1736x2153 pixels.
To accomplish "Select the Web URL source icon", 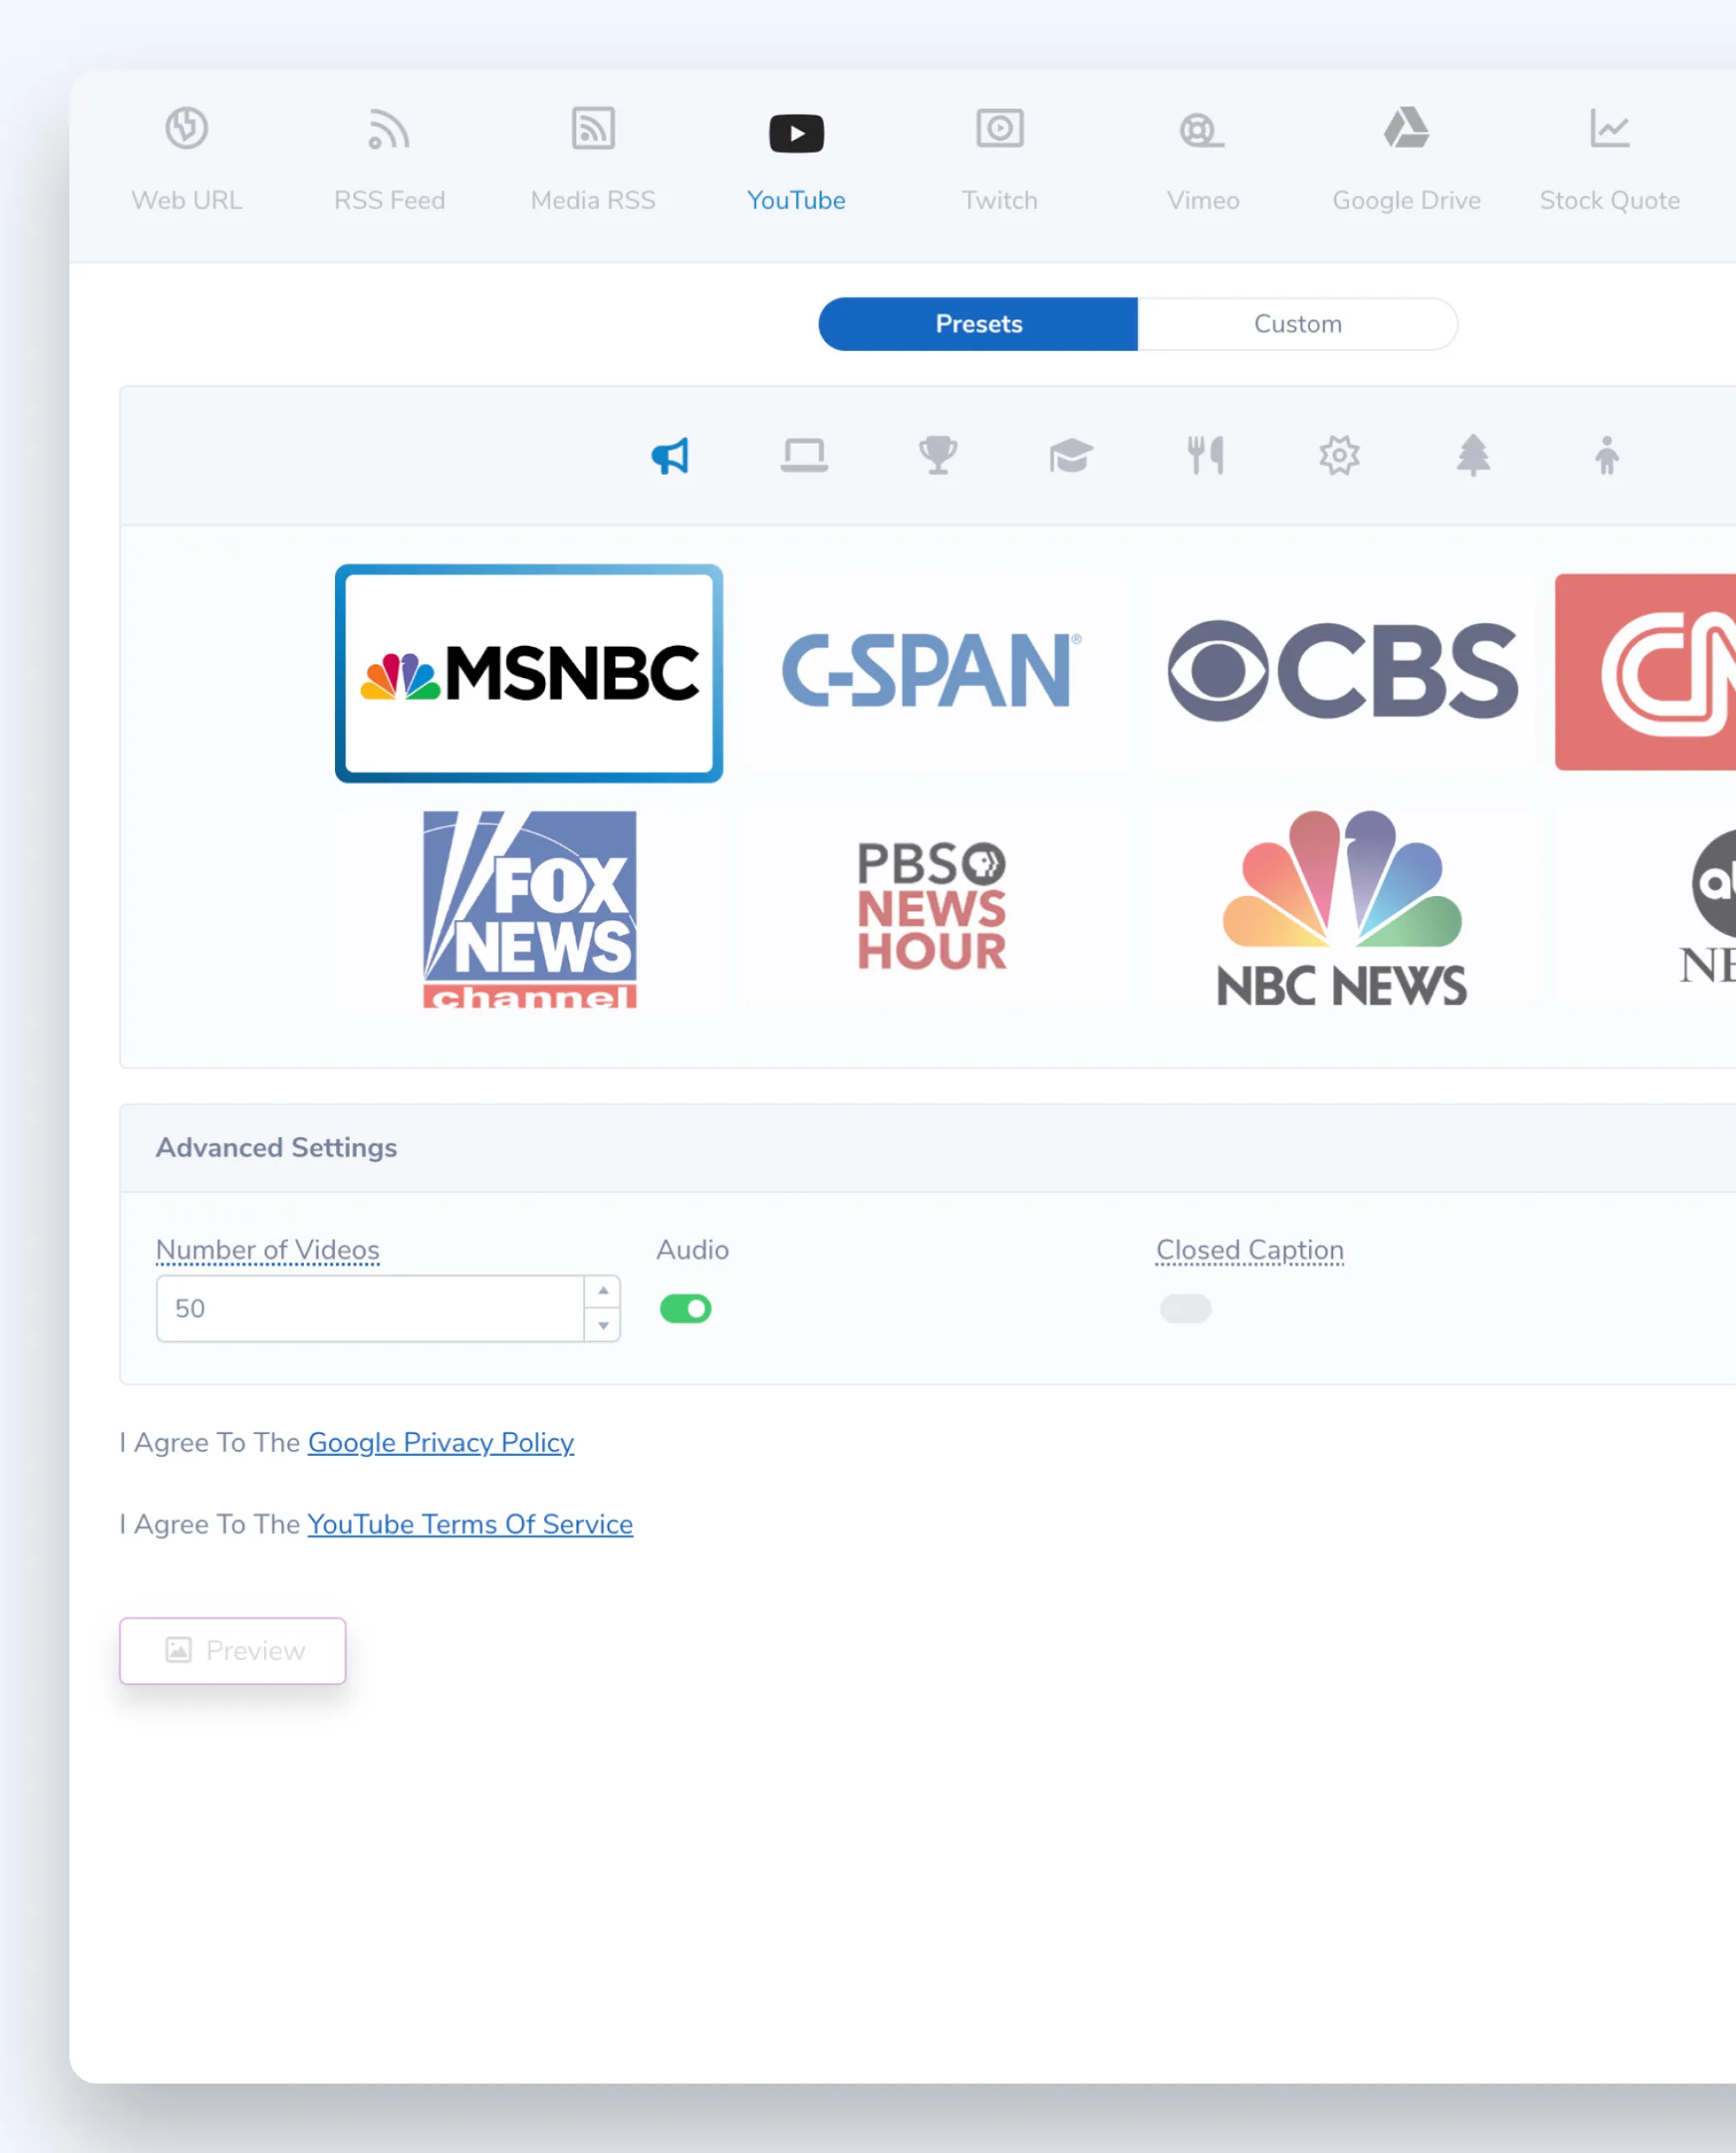I will tap(186, 128).
